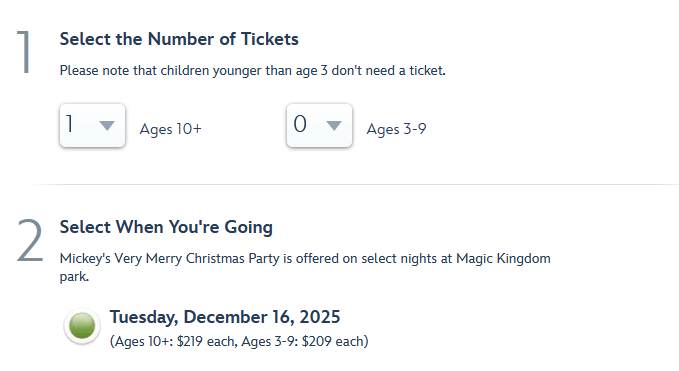
Task: Click the arrow on the Ages 3-9 selector
Action: click(x=333, y=126)
